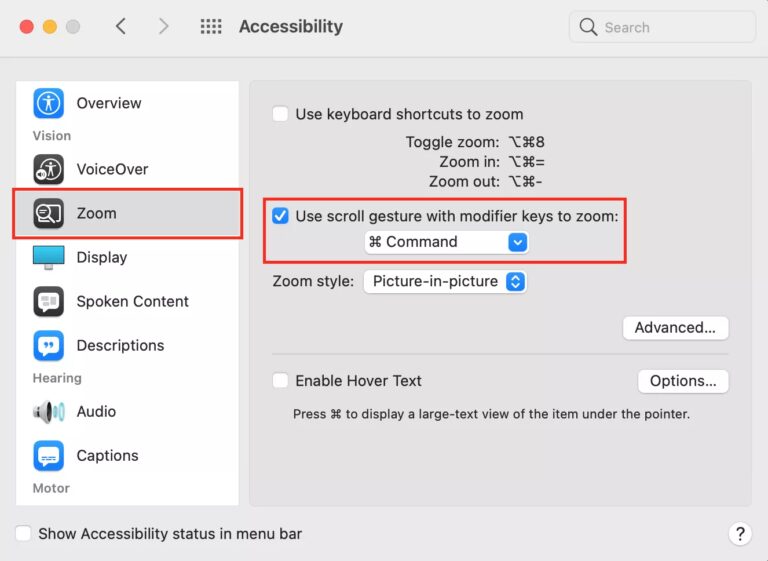Open the Zoom style Picture-in-picture dropdown
Viewport: 768px width, 561px height.
tap(444, 282)
